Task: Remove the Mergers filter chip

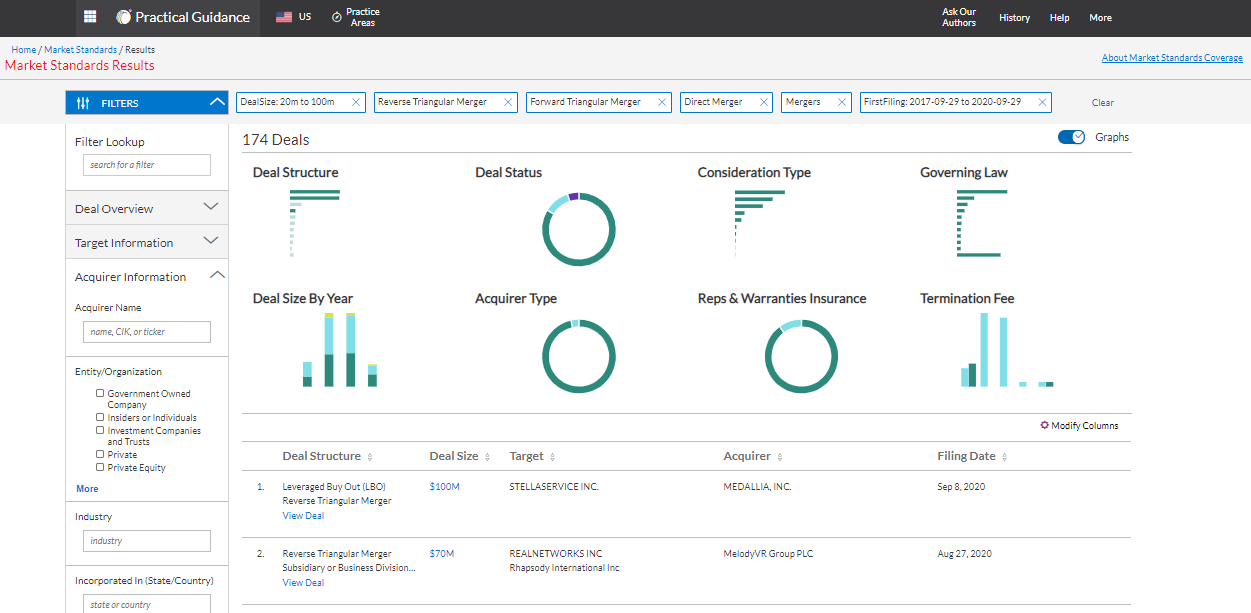Action: (842, 102)
